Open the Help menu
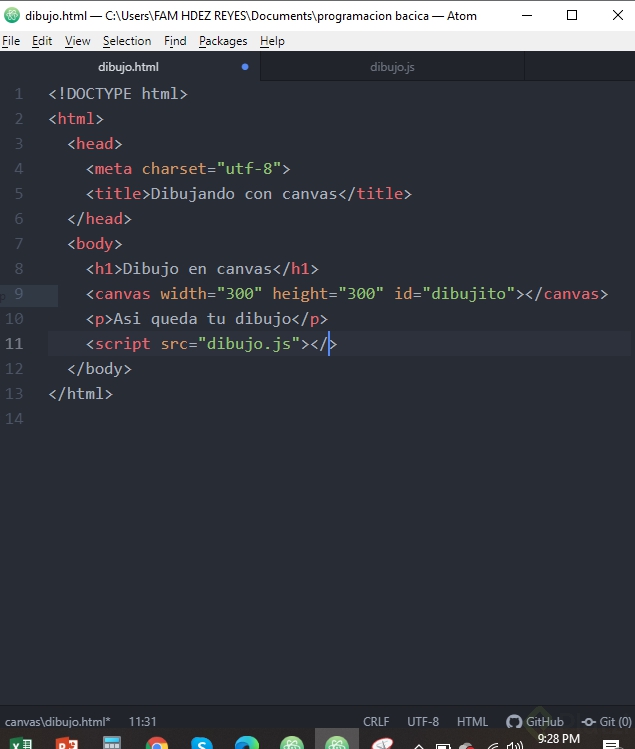The width and height of the screenshot is (635, 749). [x=272, y=41]
